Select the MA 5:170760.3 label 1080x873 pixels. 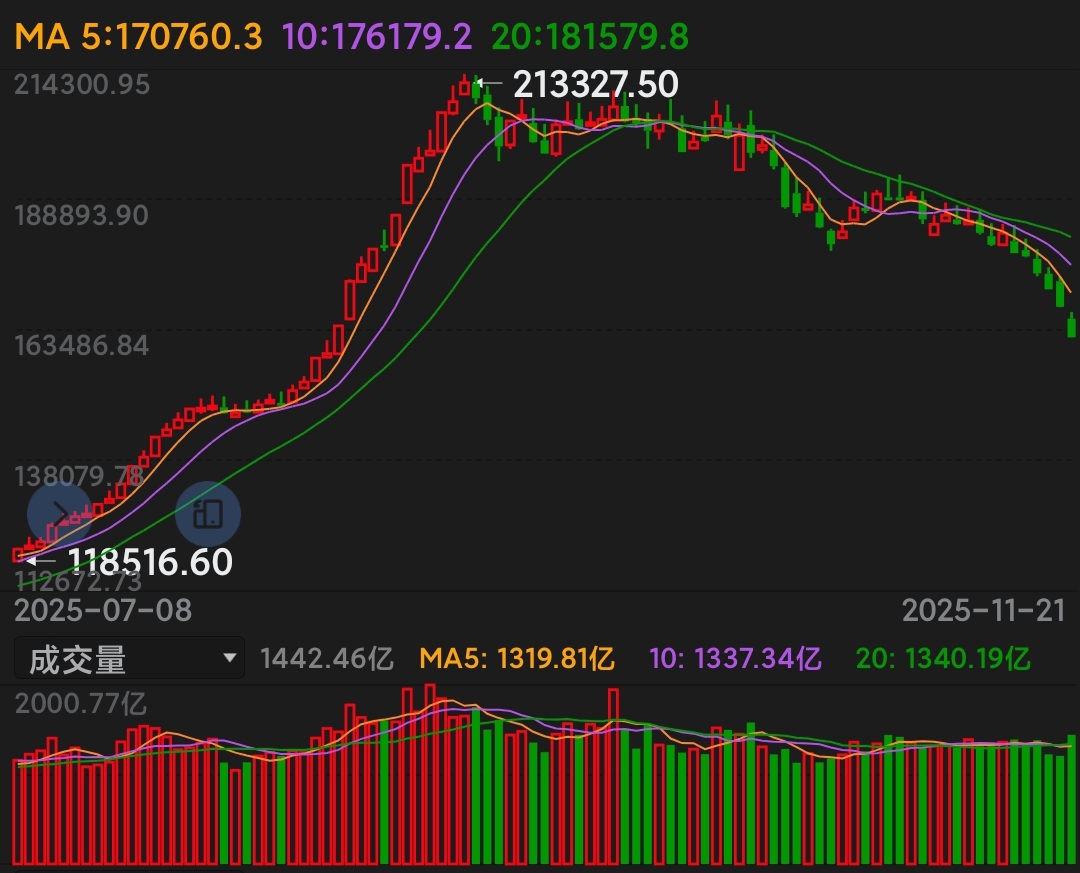point(138,36)
